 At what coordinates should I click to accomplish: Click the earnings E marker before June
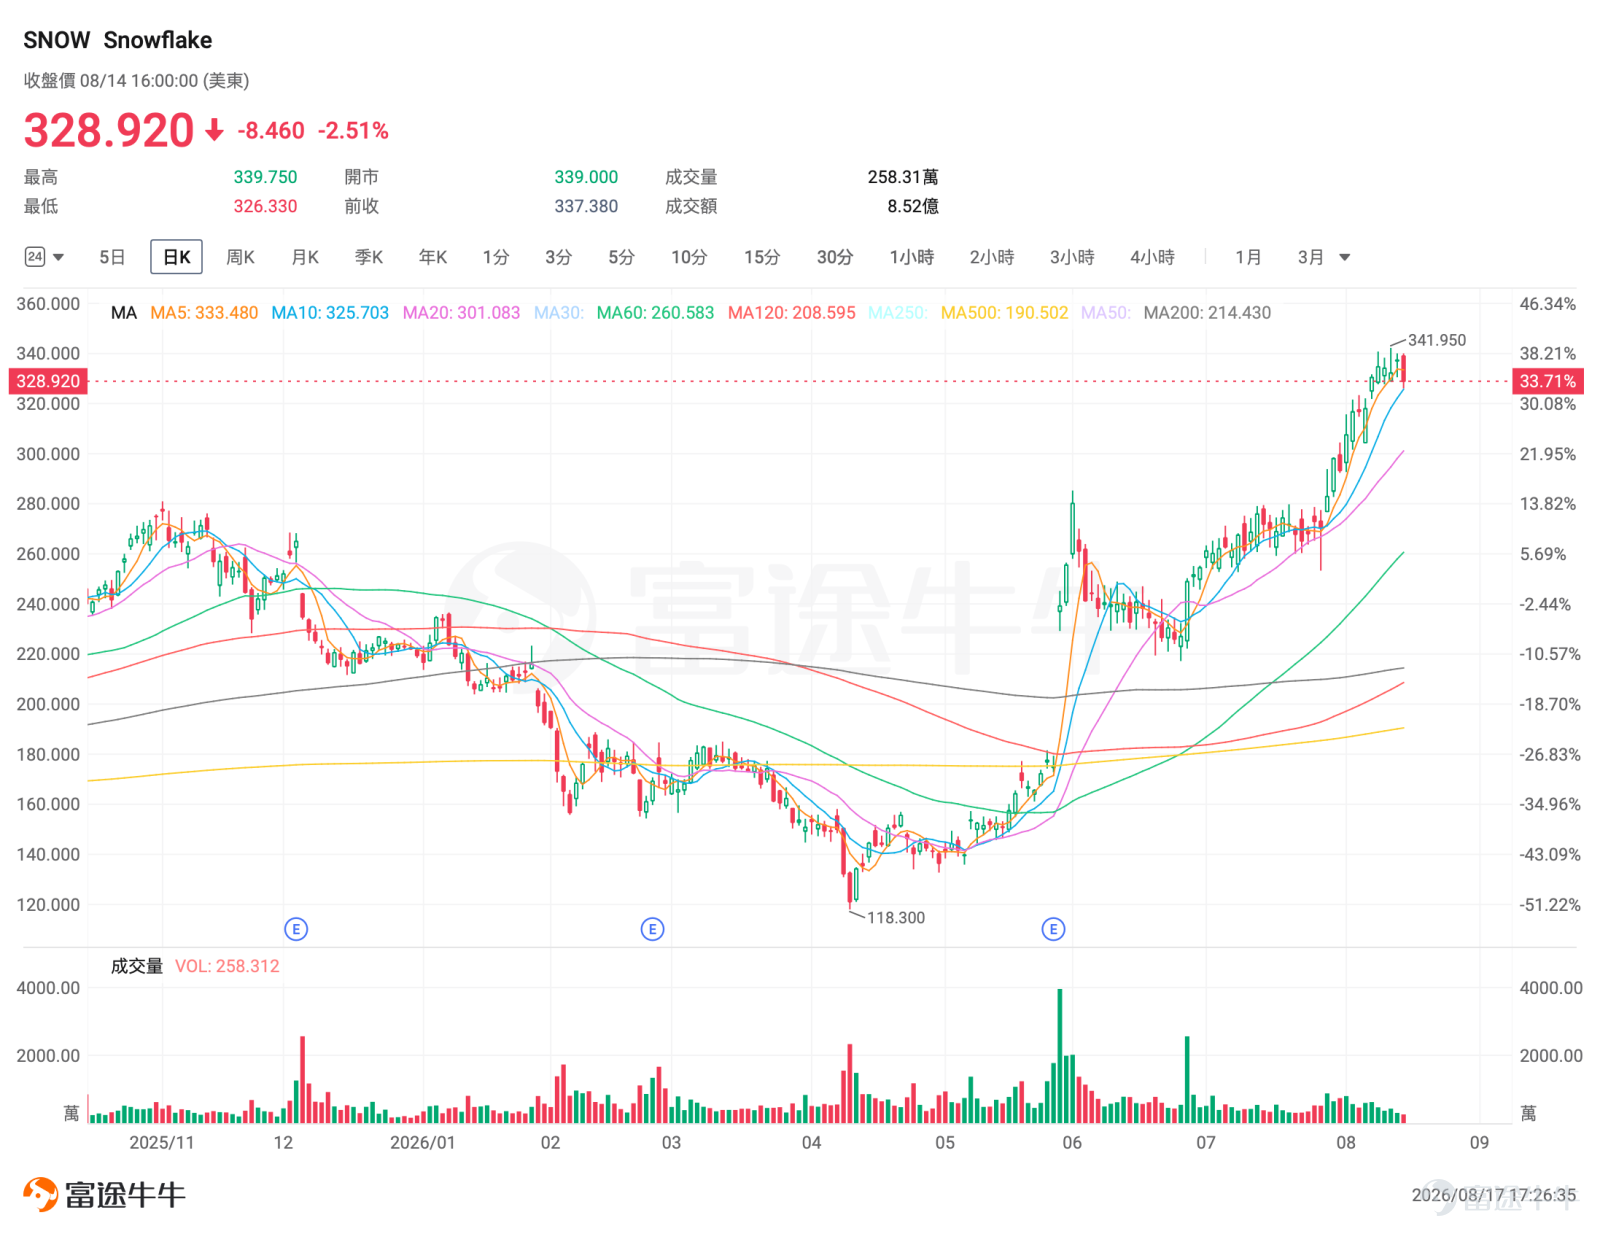point(1053,929)
